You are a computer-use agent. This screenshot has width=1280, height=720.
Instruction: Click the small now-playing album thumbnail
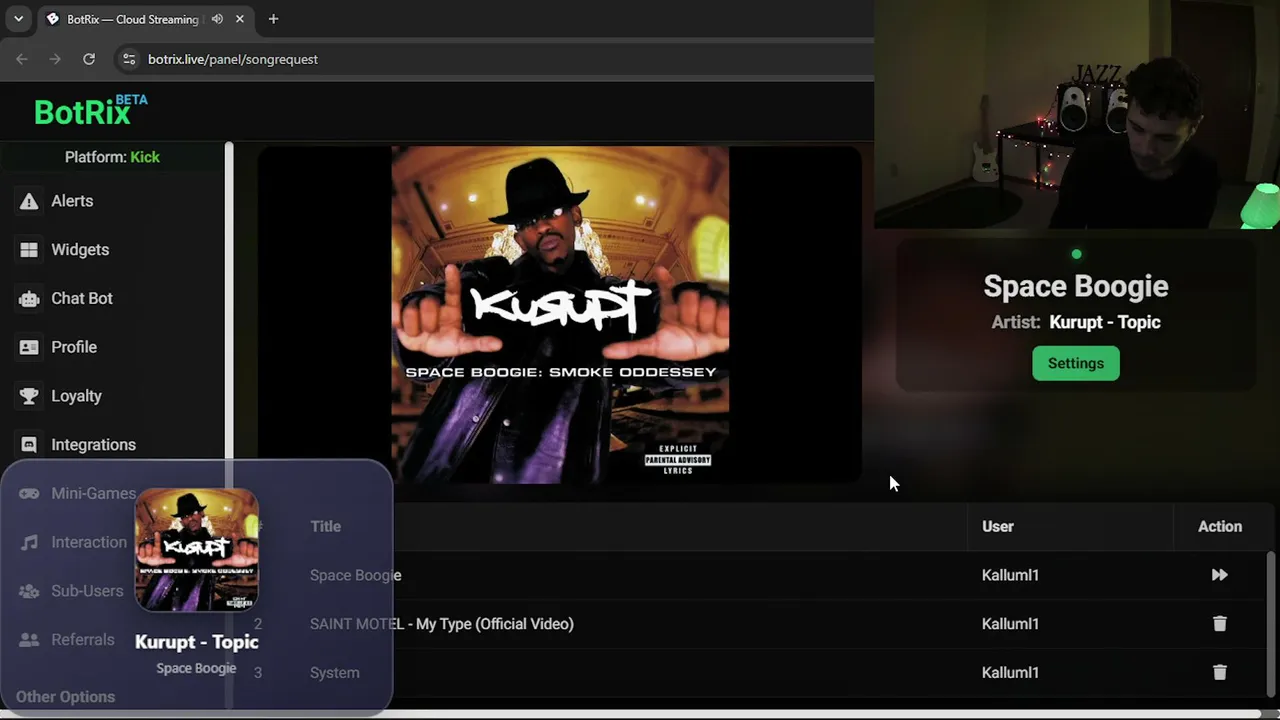197,550
